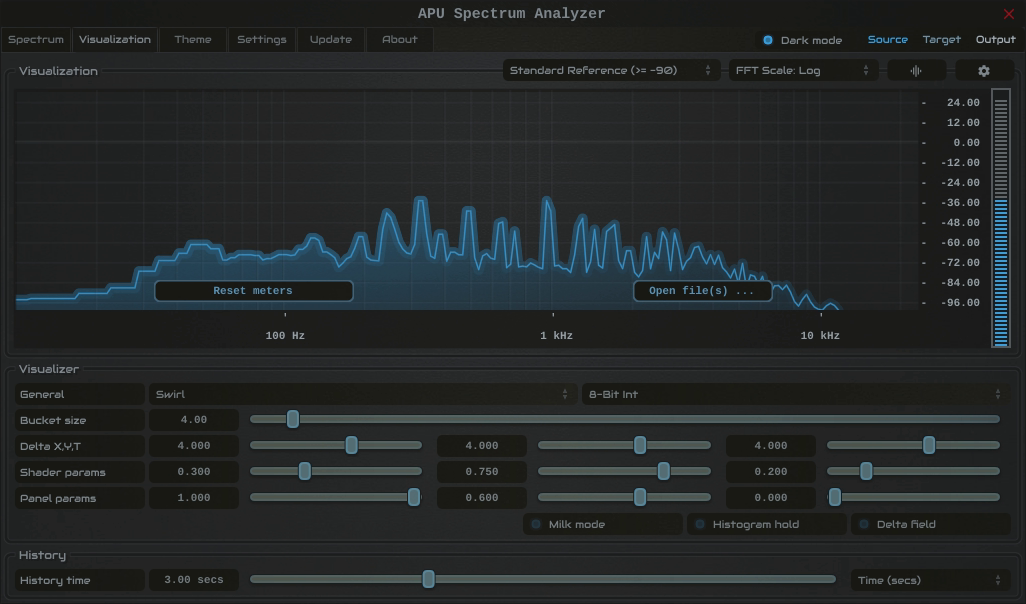Viewport: 1026px width, 604px height.
Task: Click the waveform icon button
Action: 916,71
